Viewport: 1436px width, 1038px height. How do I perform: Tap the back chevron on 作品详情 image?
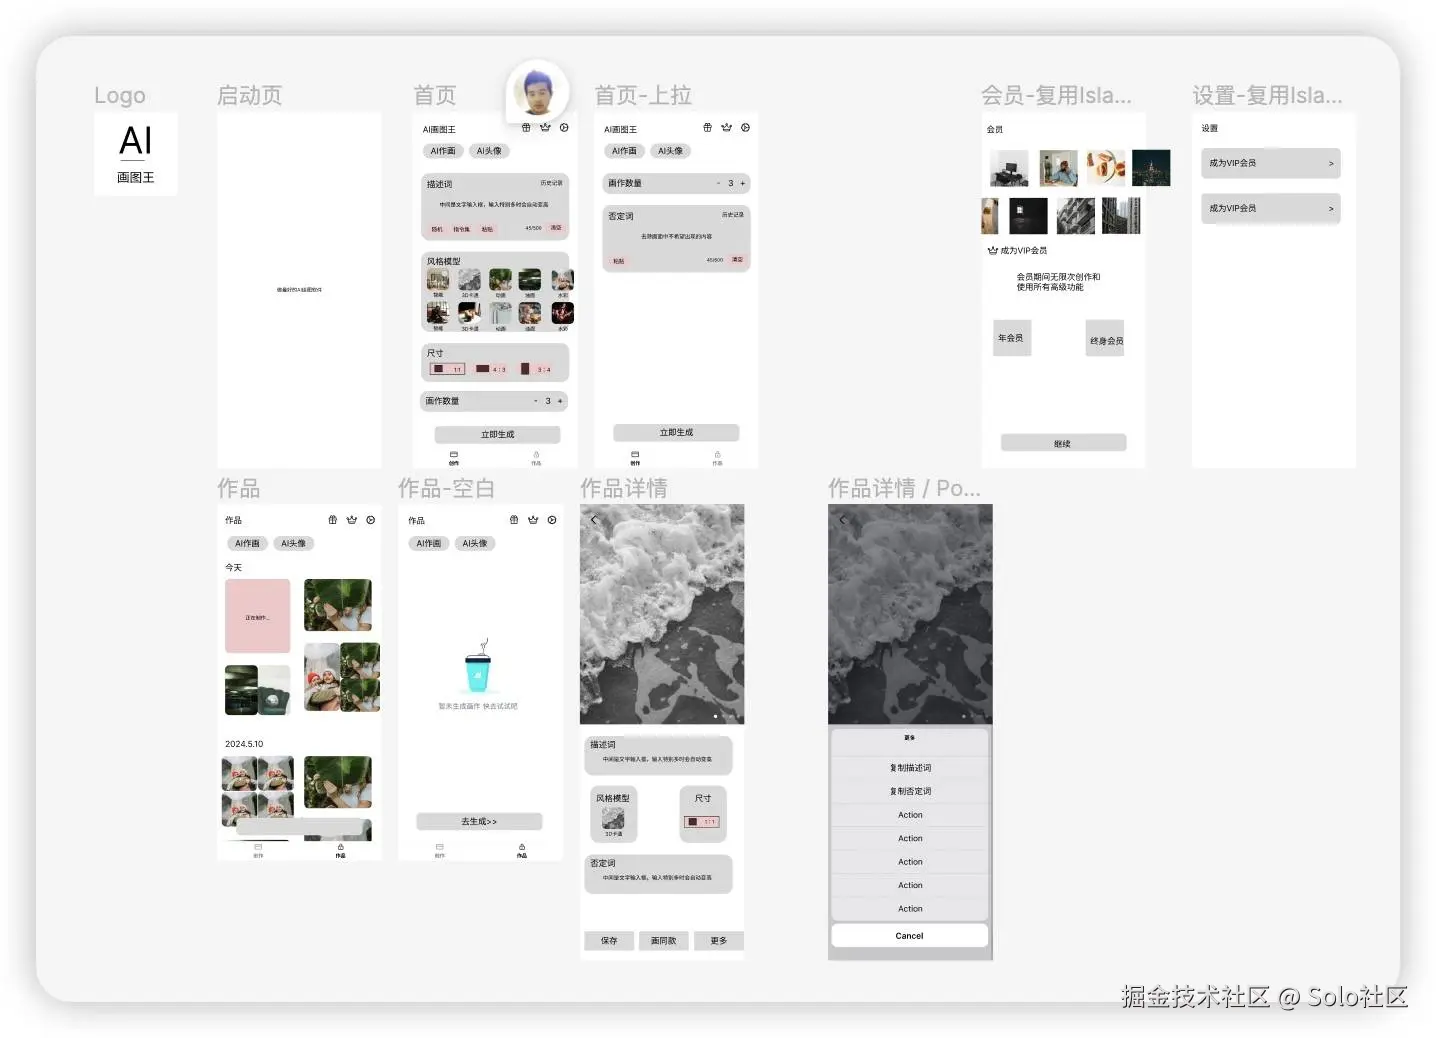pos(593,519)
